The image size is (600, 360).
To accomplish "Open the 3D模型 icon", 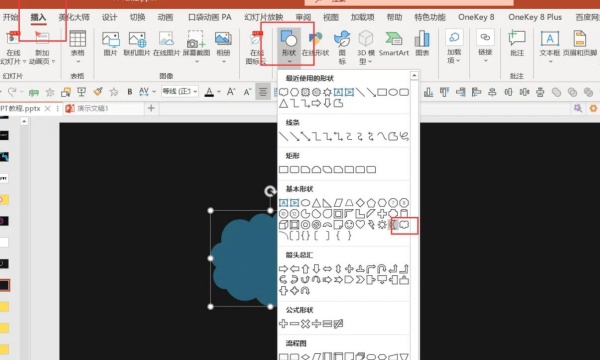I will (366, 47).
